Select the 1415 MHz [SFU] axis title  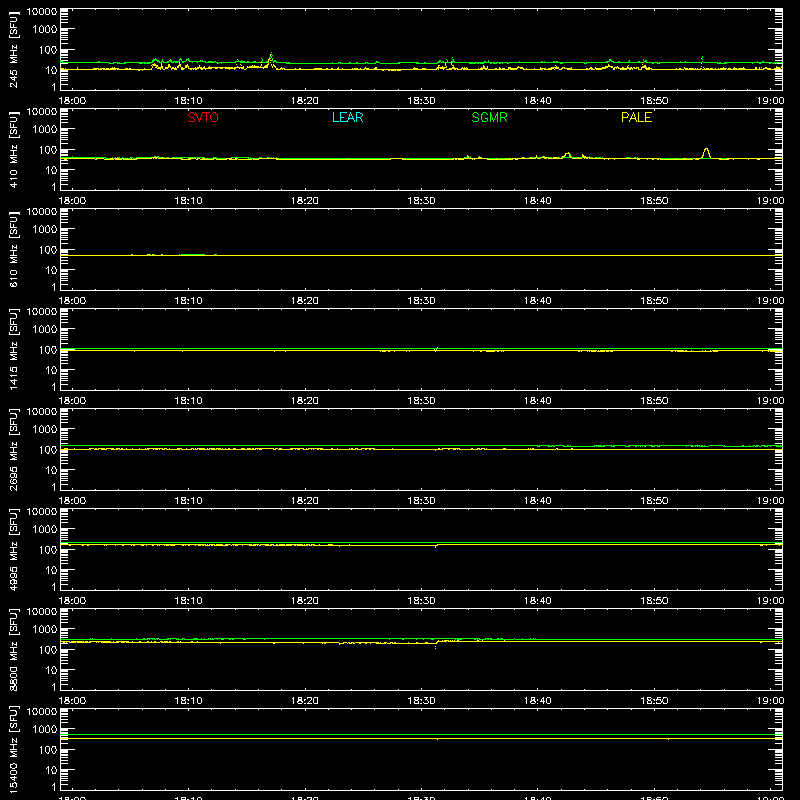[13, 349]
